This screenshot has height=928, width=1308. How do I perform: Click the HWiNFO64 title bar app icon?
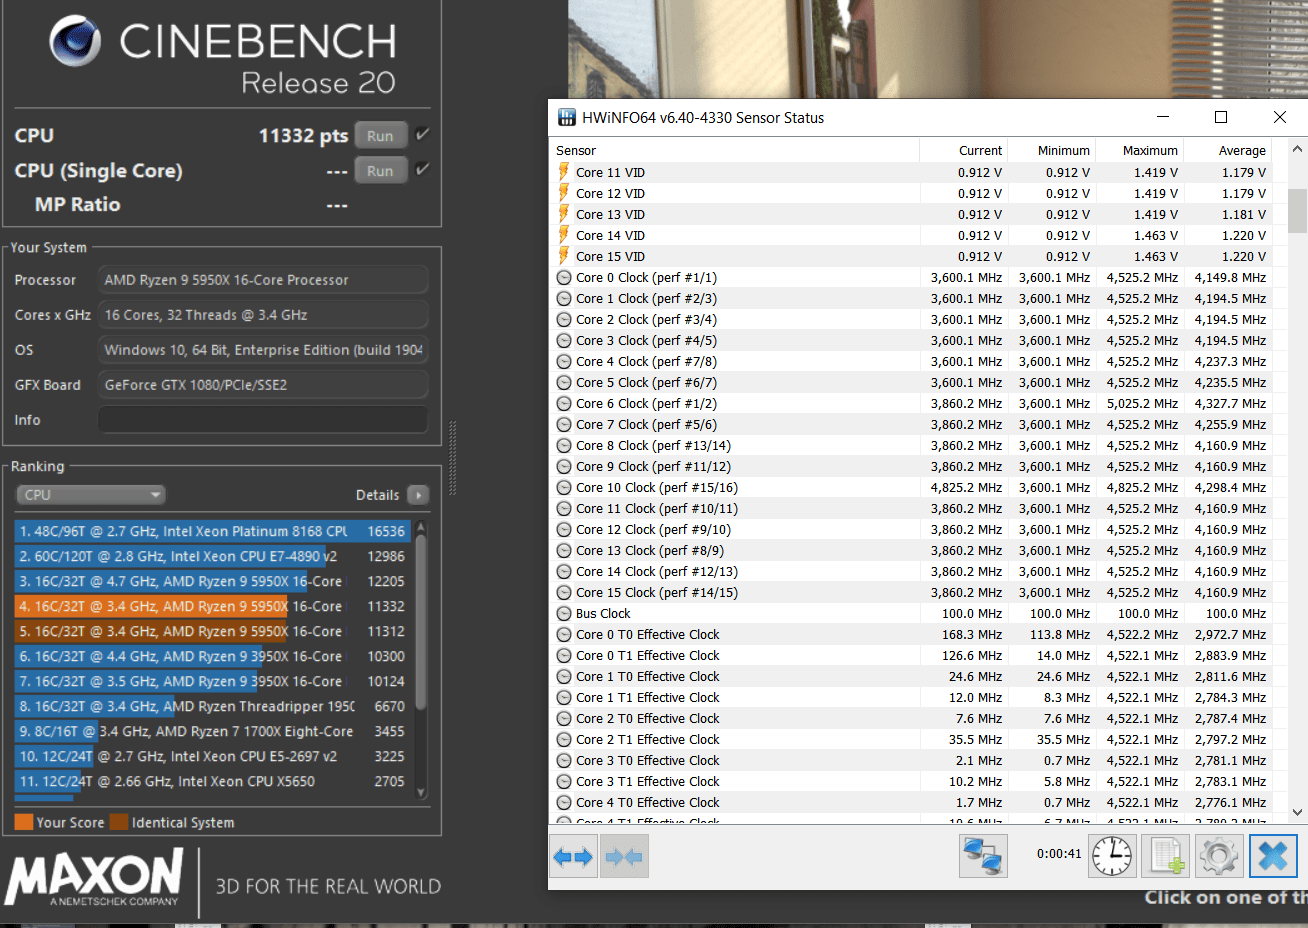click(x=567, y=117)
